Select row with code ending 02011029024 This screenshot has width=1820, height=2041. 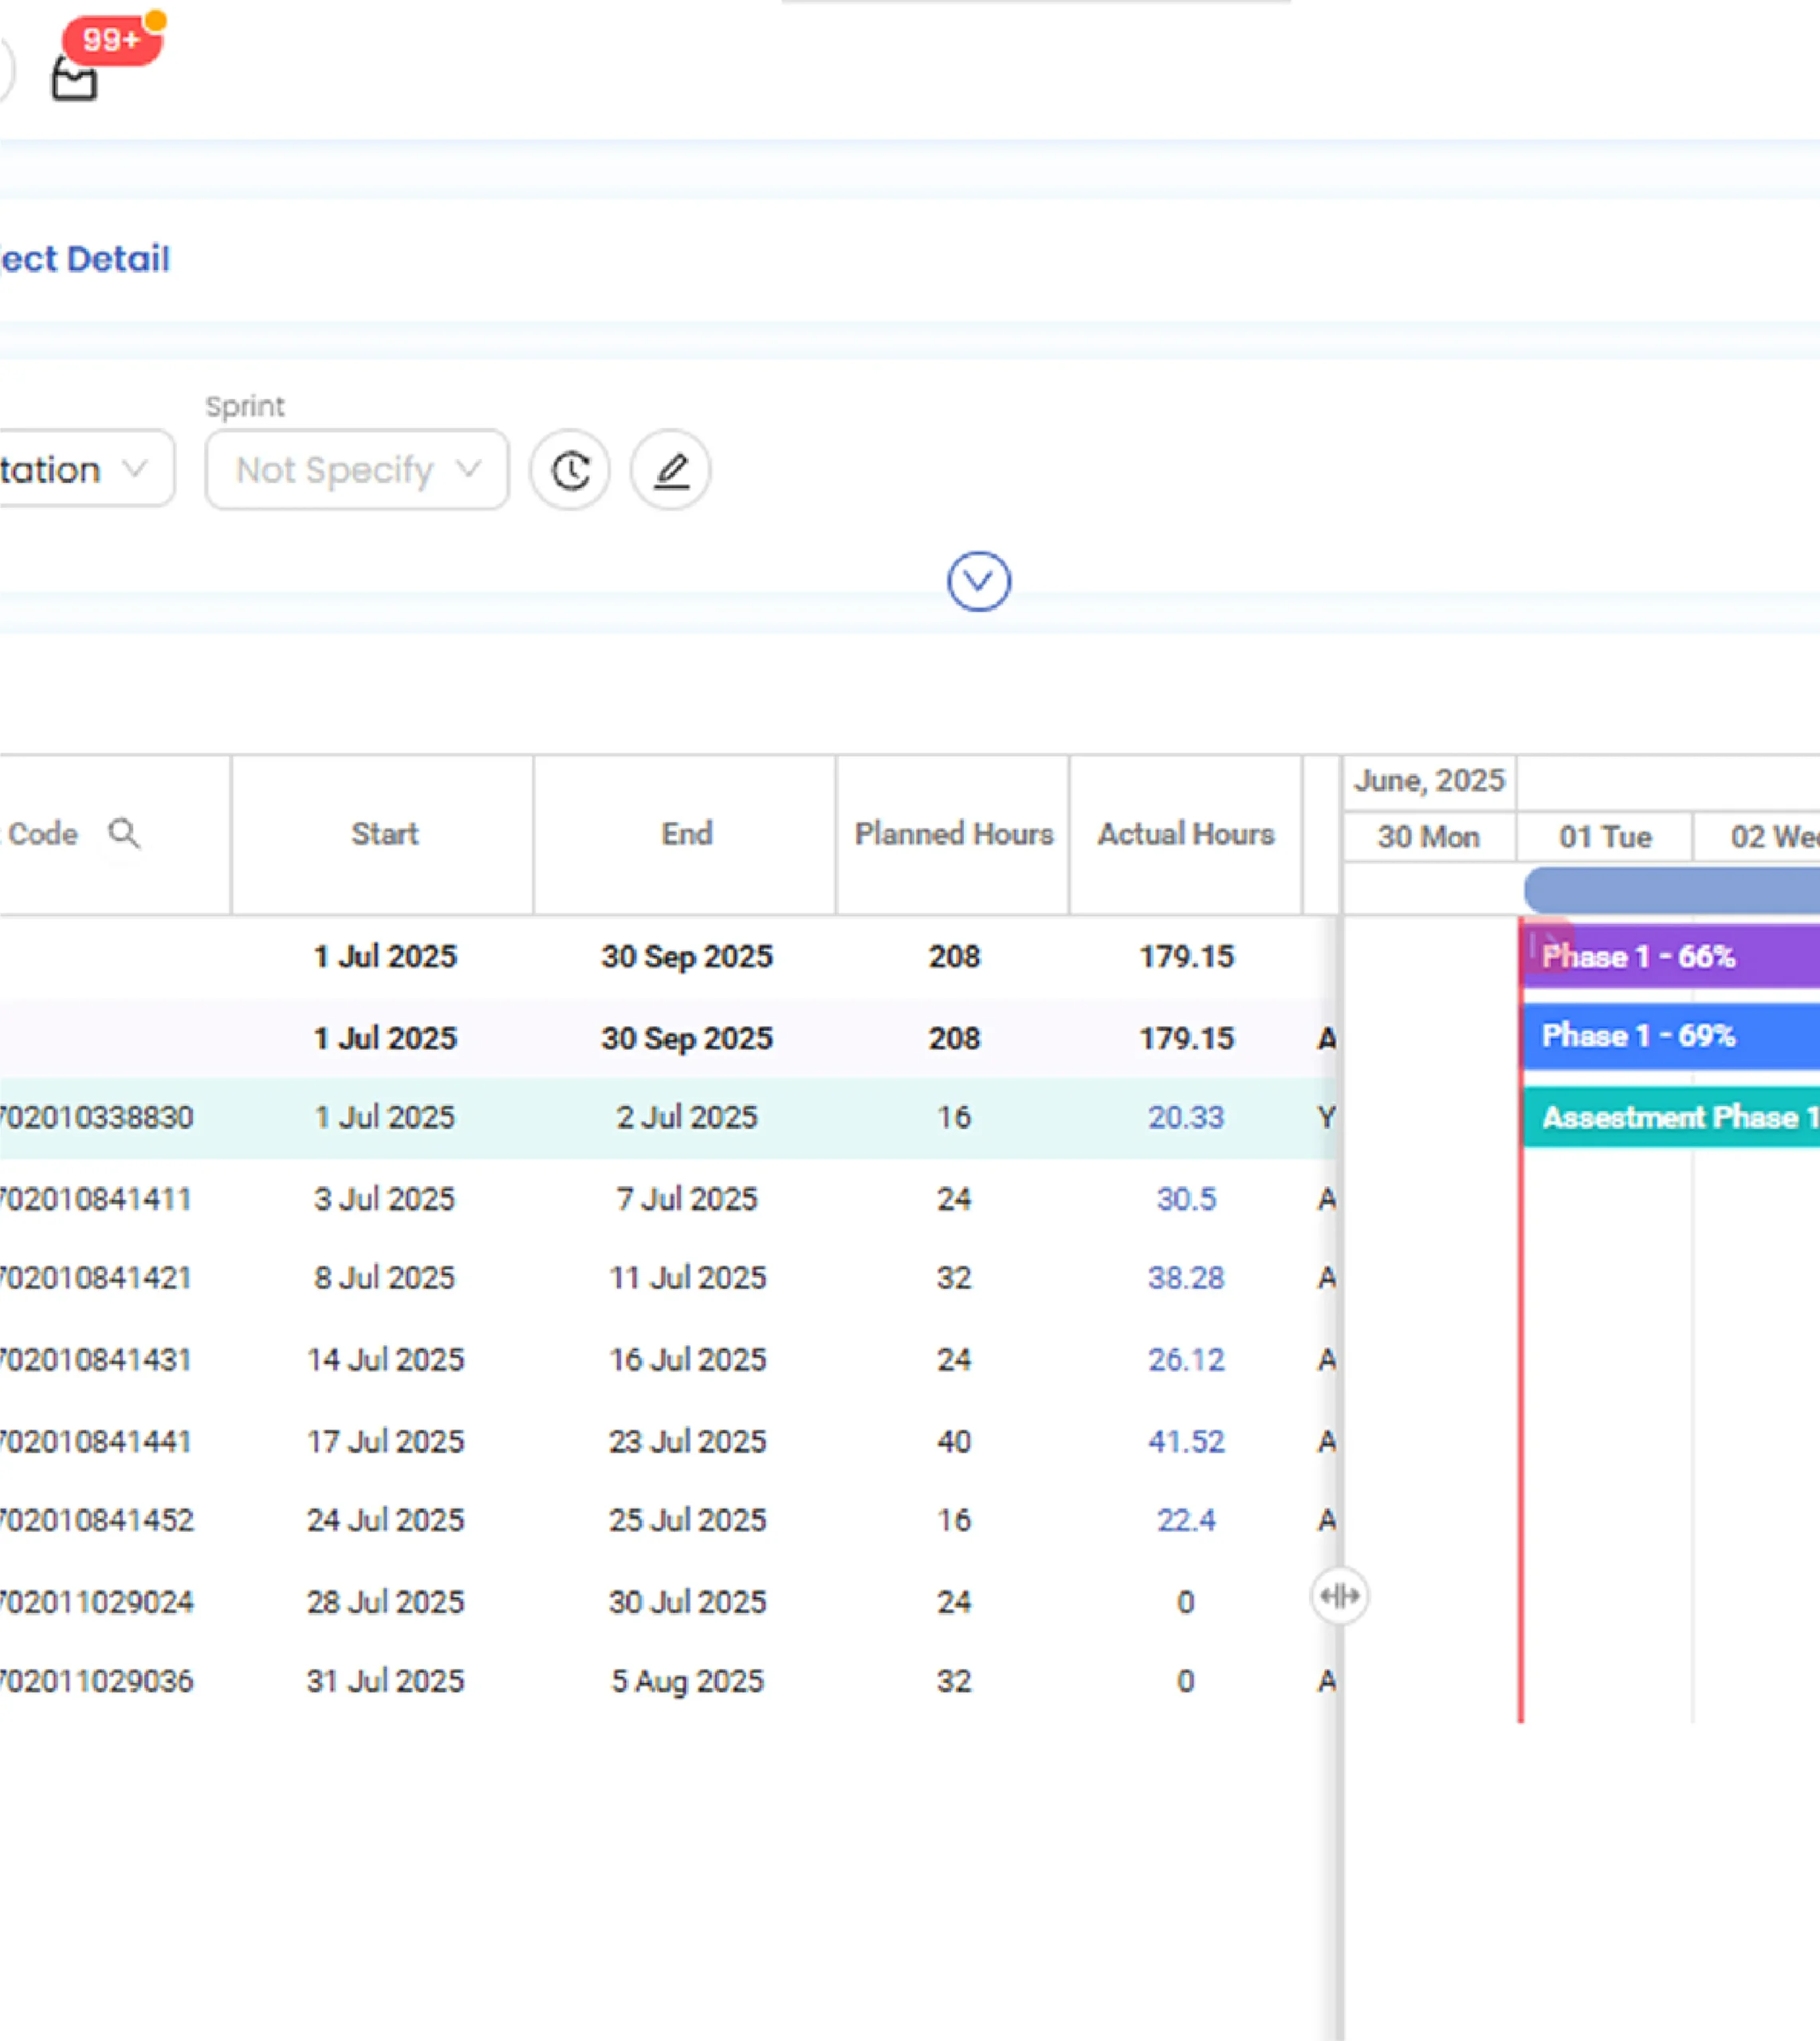668,1602
